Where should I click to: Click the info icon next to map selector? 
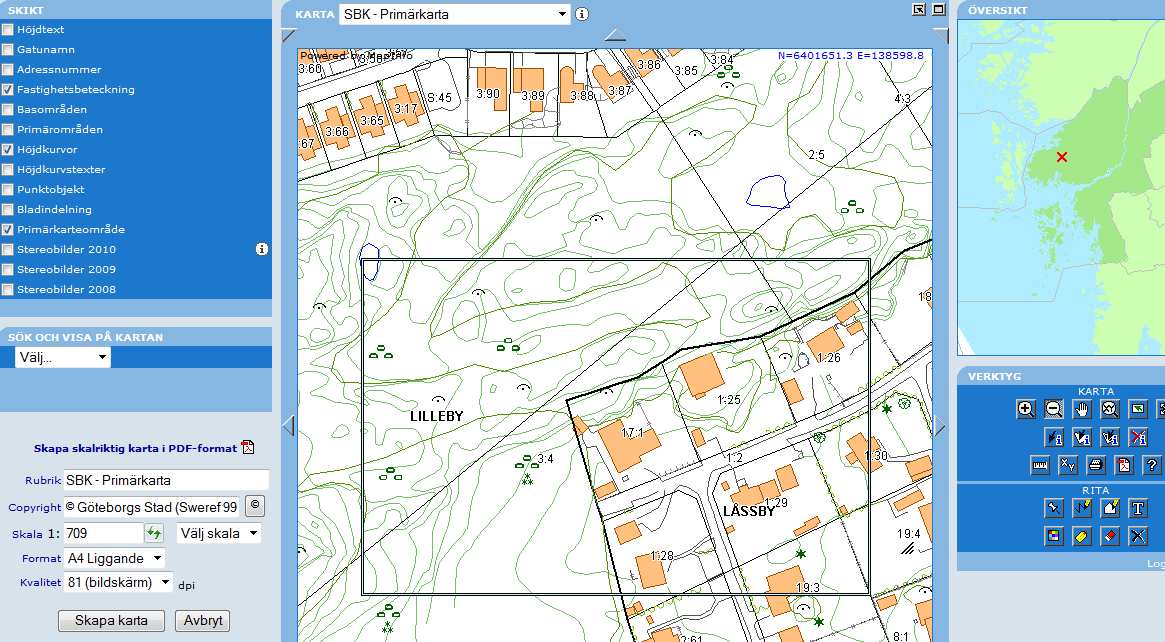tap(582, 14)
